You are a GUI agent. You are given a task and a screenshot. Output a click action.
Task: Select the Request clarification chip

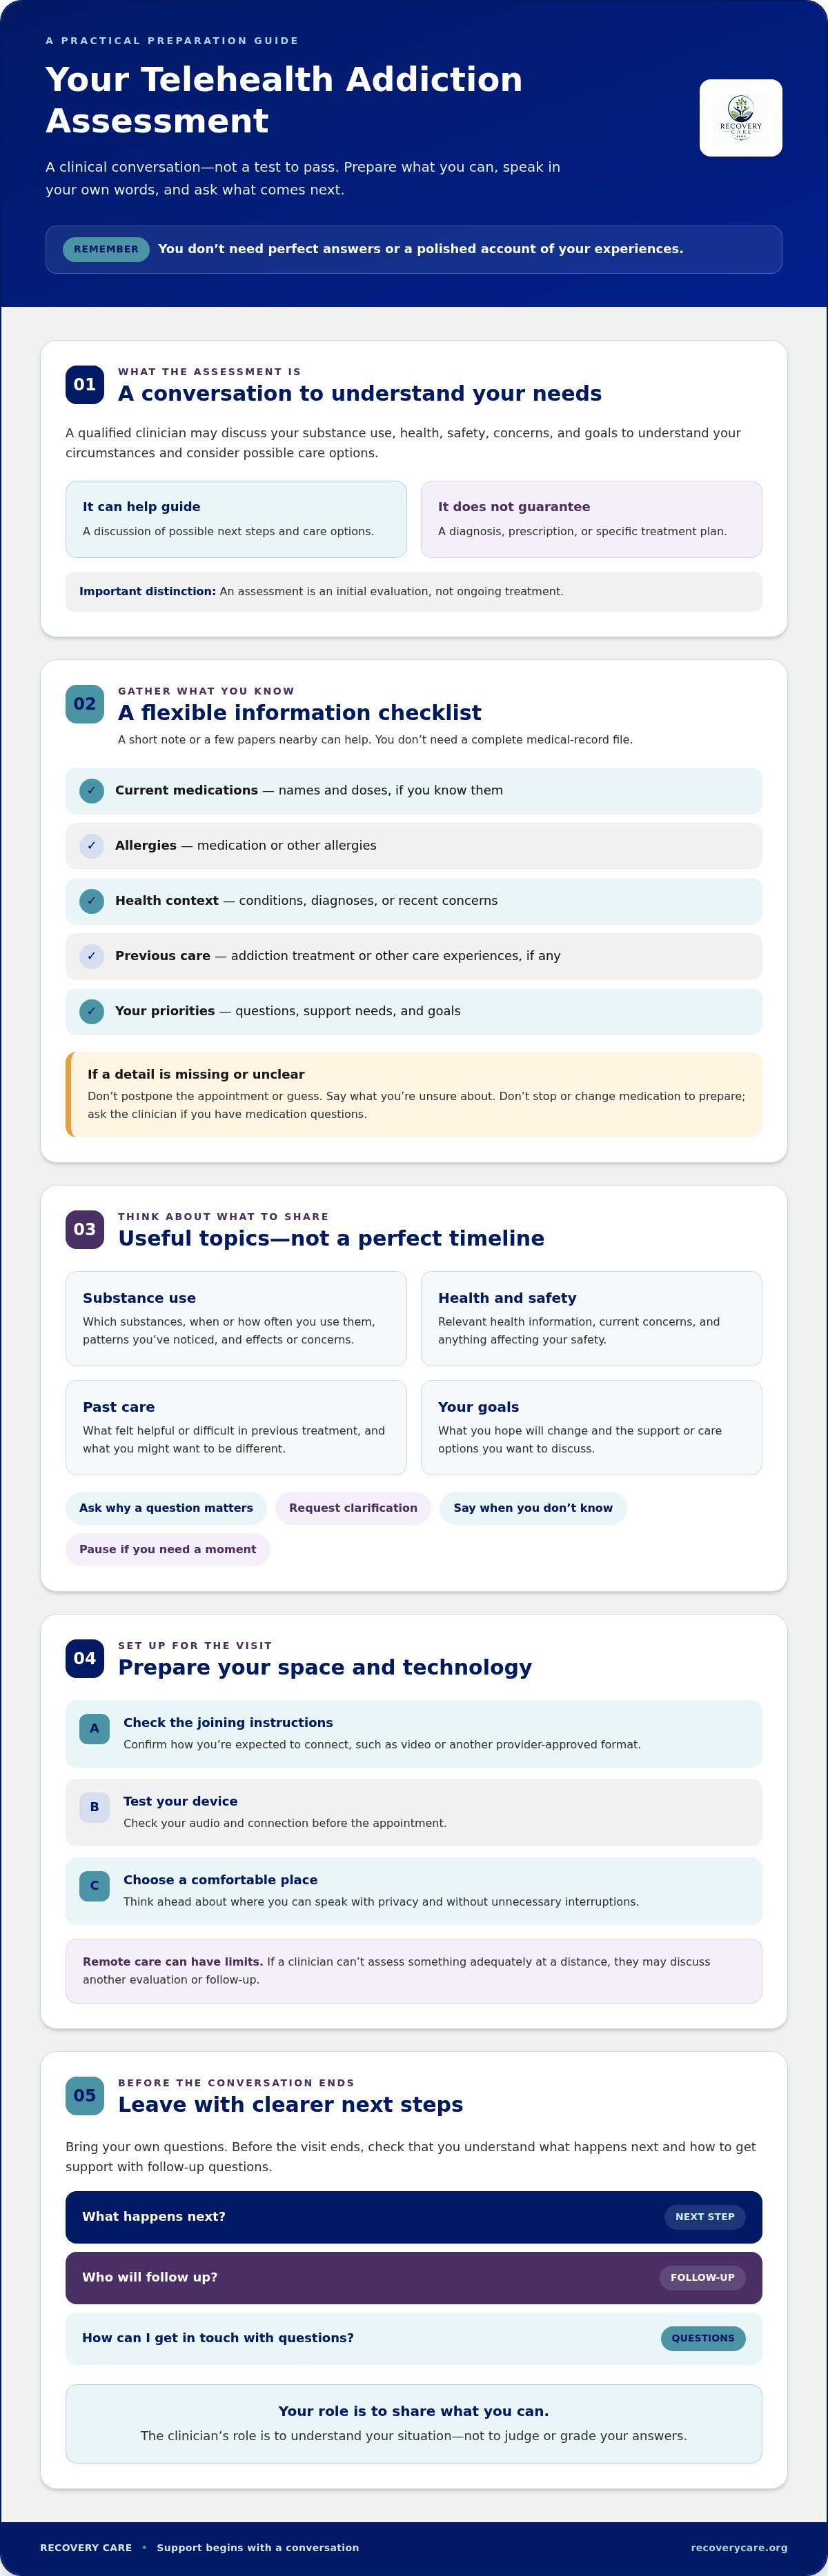click(x=353, y=1509)
